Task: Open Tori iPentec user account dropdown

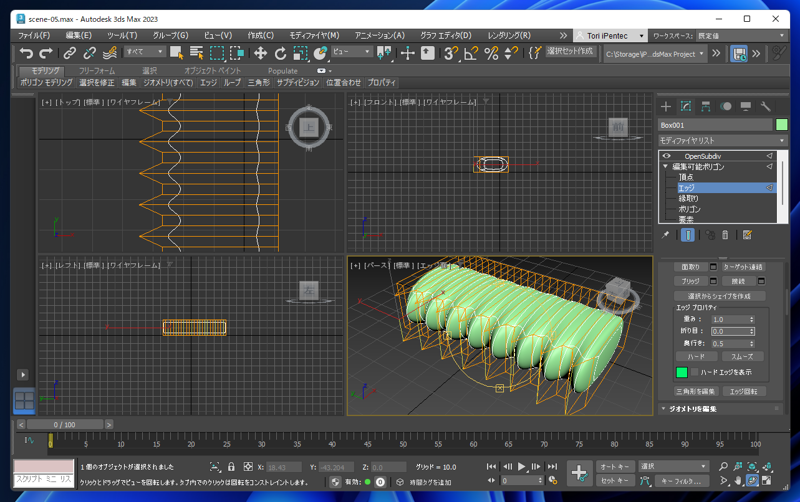Action: pos(610,36)
